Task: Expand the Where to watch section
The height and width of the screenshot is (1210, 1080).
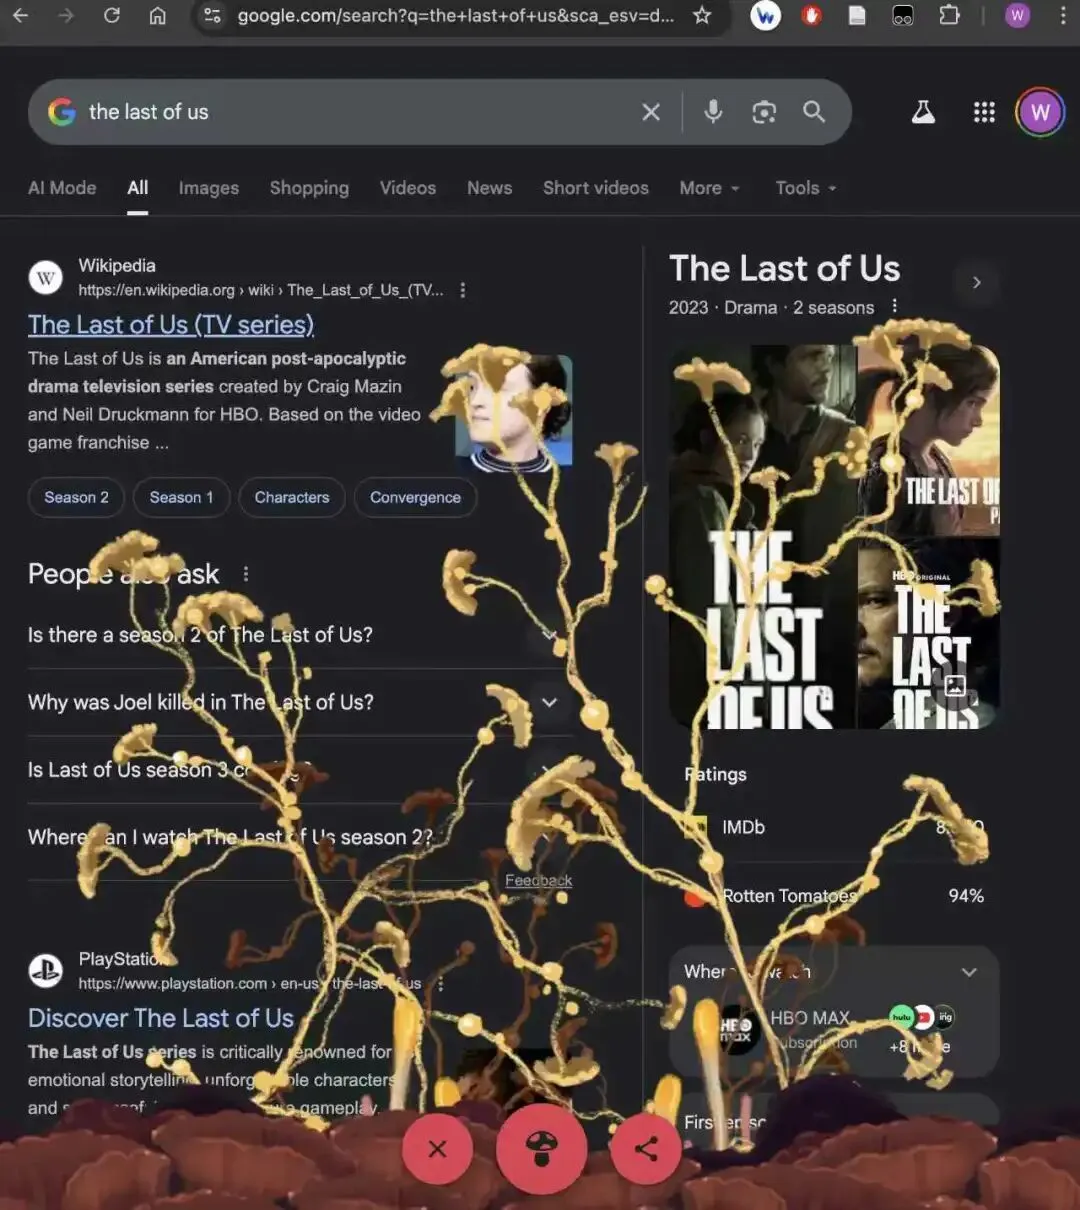Action: pos(834,972)
